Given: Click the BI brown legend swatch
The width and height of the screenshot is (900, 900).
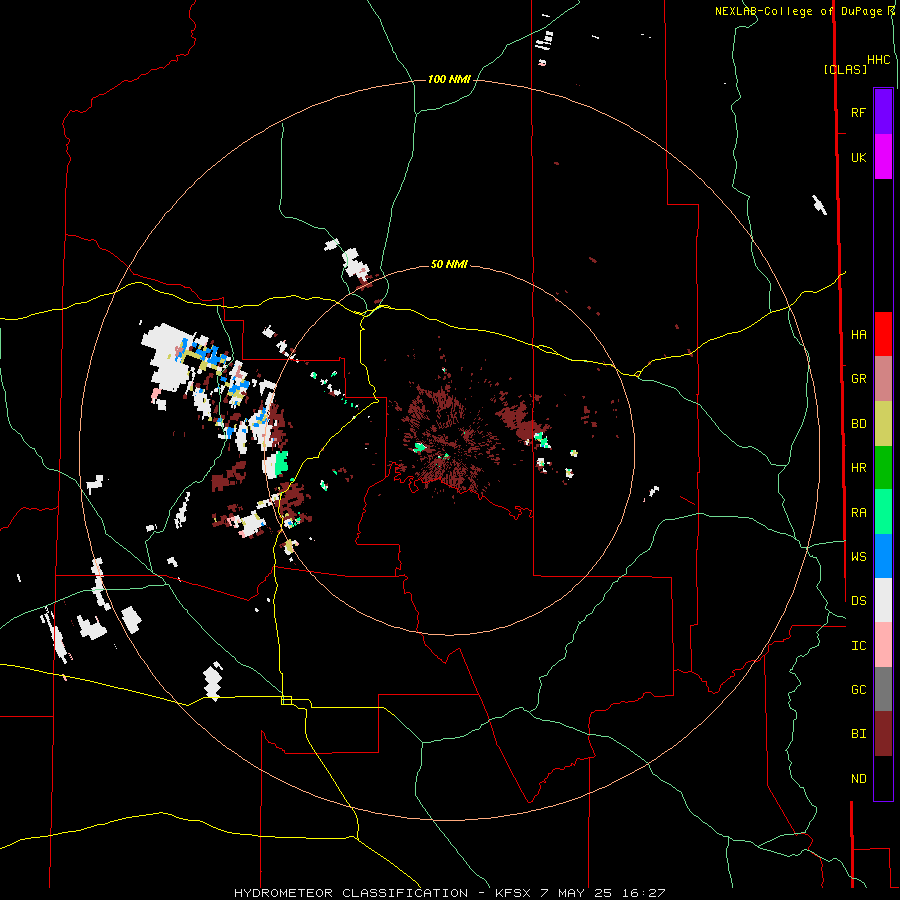Looking at the screenshot, I should tap(883, 734).
